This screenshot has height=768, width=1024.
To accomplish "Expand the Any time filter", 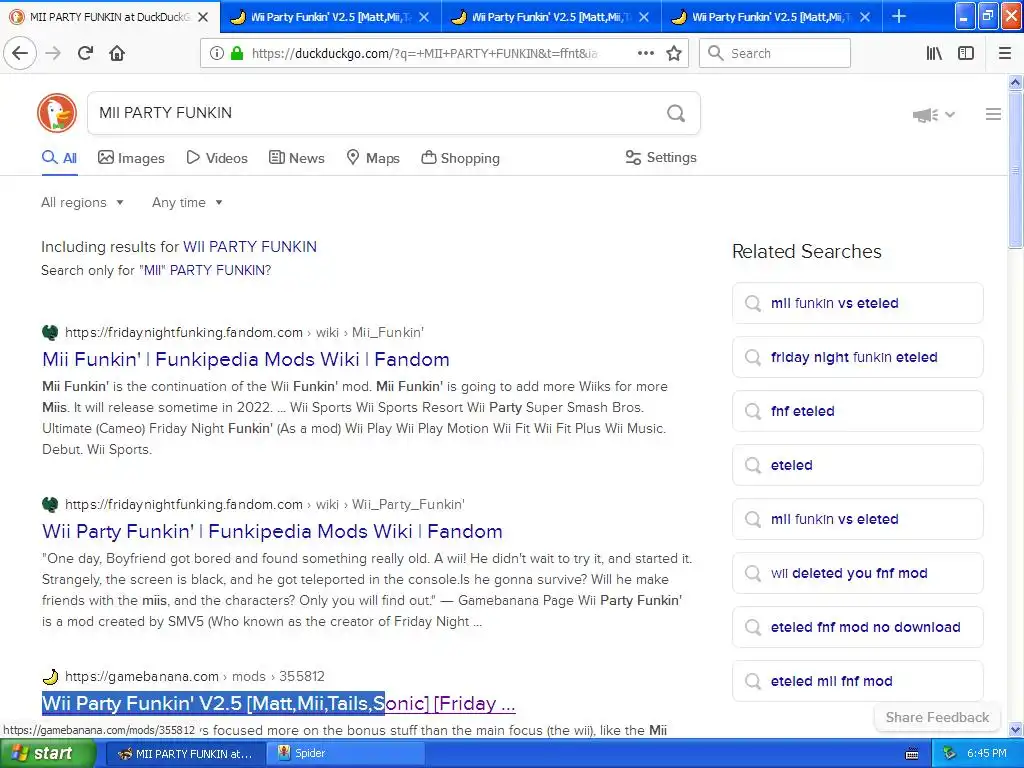I will (x=187, y=202).
